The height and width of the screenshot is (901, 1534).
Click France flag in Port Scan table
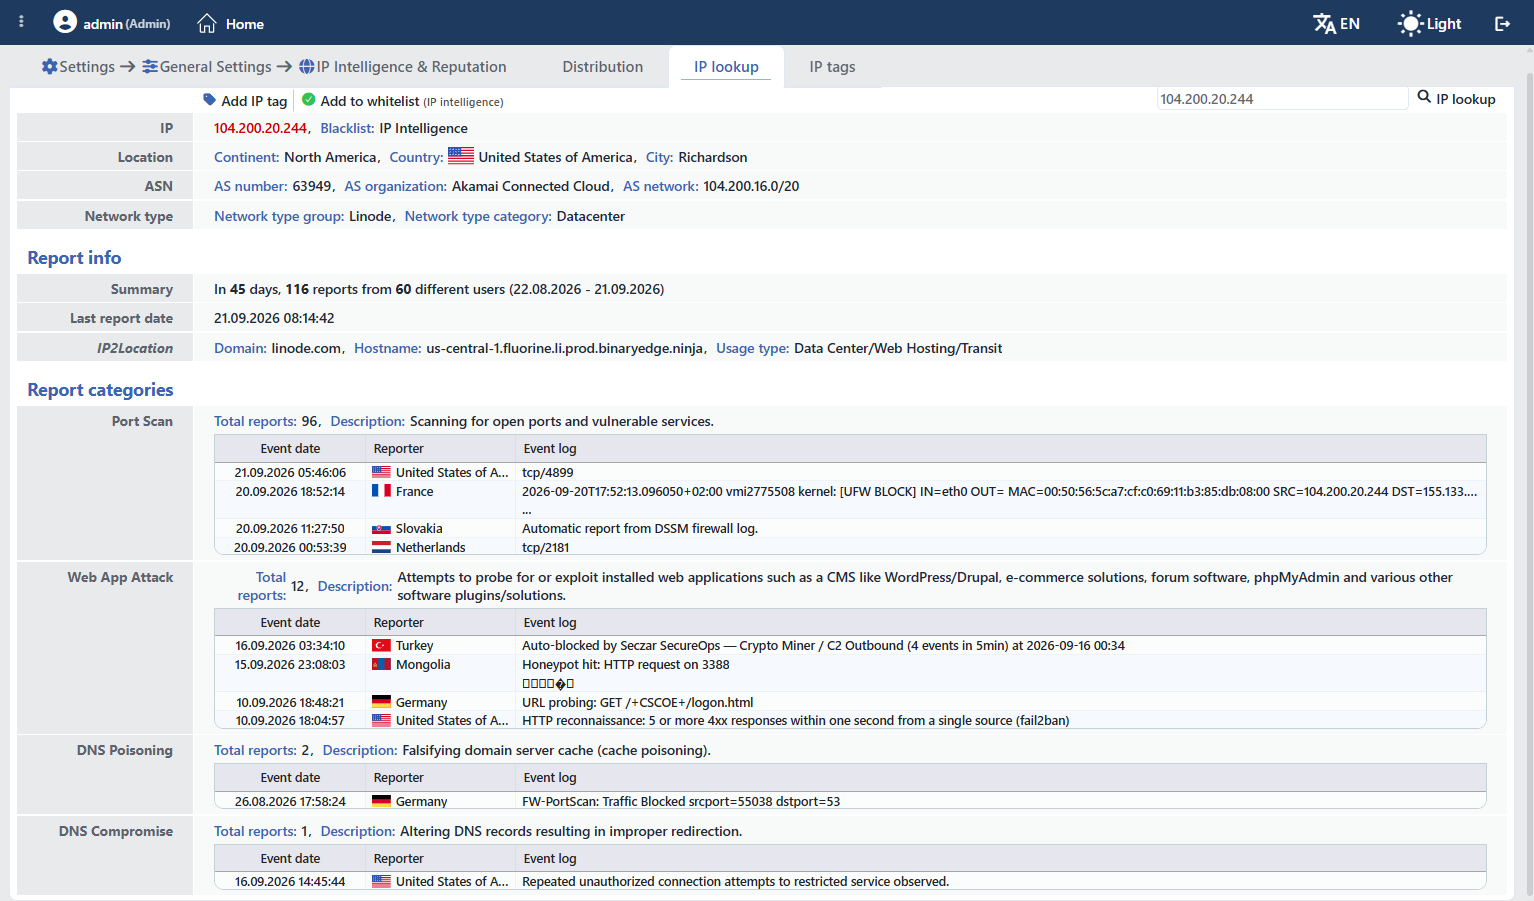tap(381, 491)
